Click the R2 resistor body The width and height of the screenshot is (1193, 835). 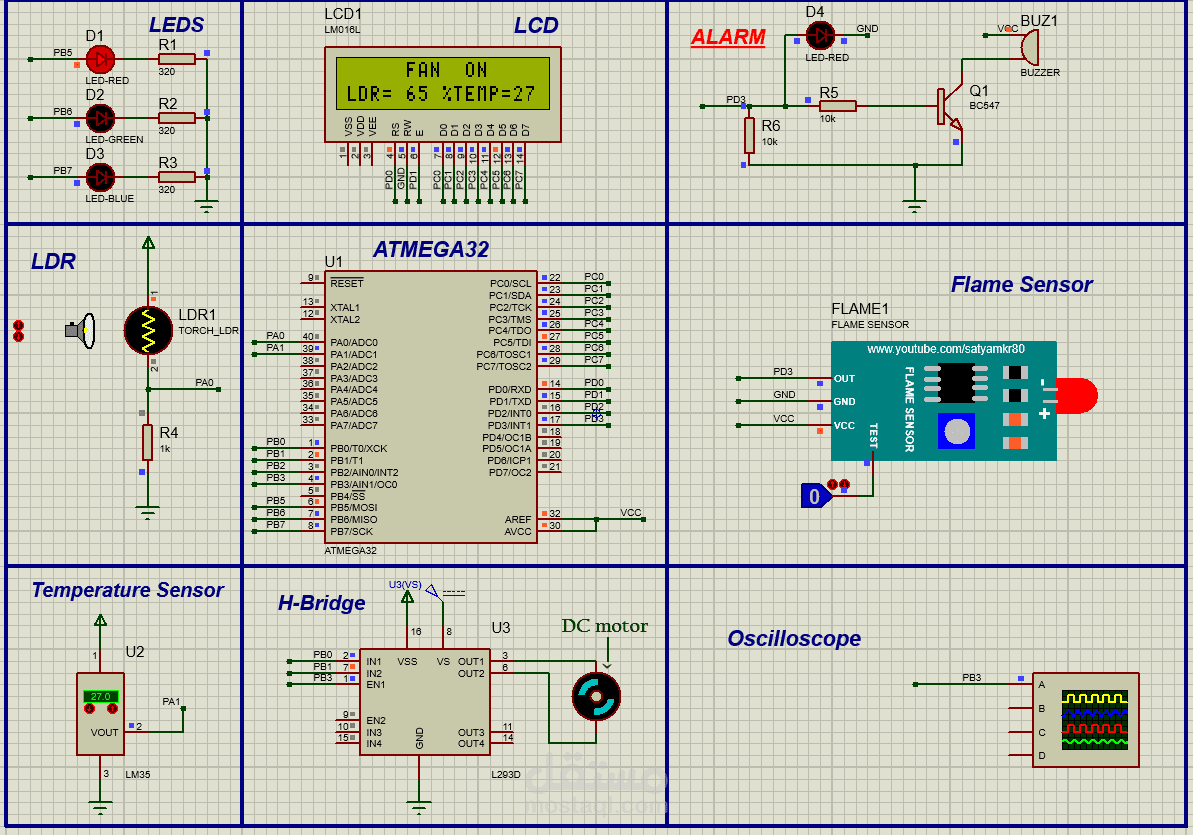(x=177, y=118)
